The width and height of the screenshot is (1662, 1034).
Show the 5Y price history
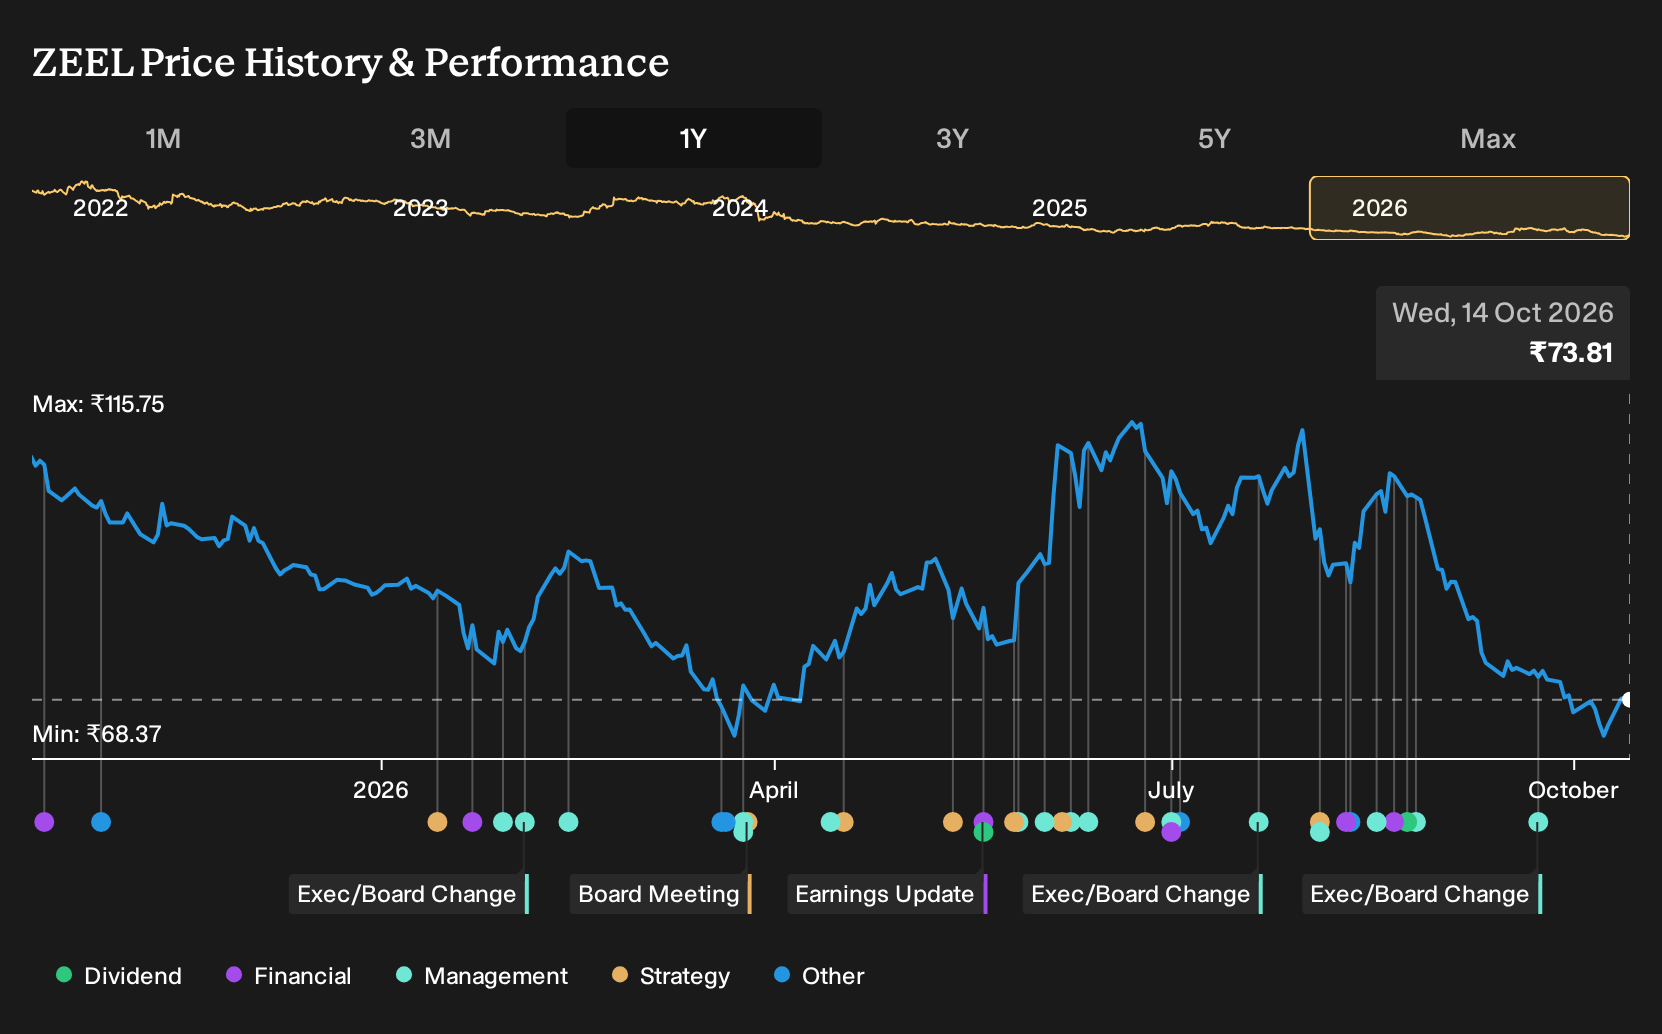click(x=1214, y=138)
